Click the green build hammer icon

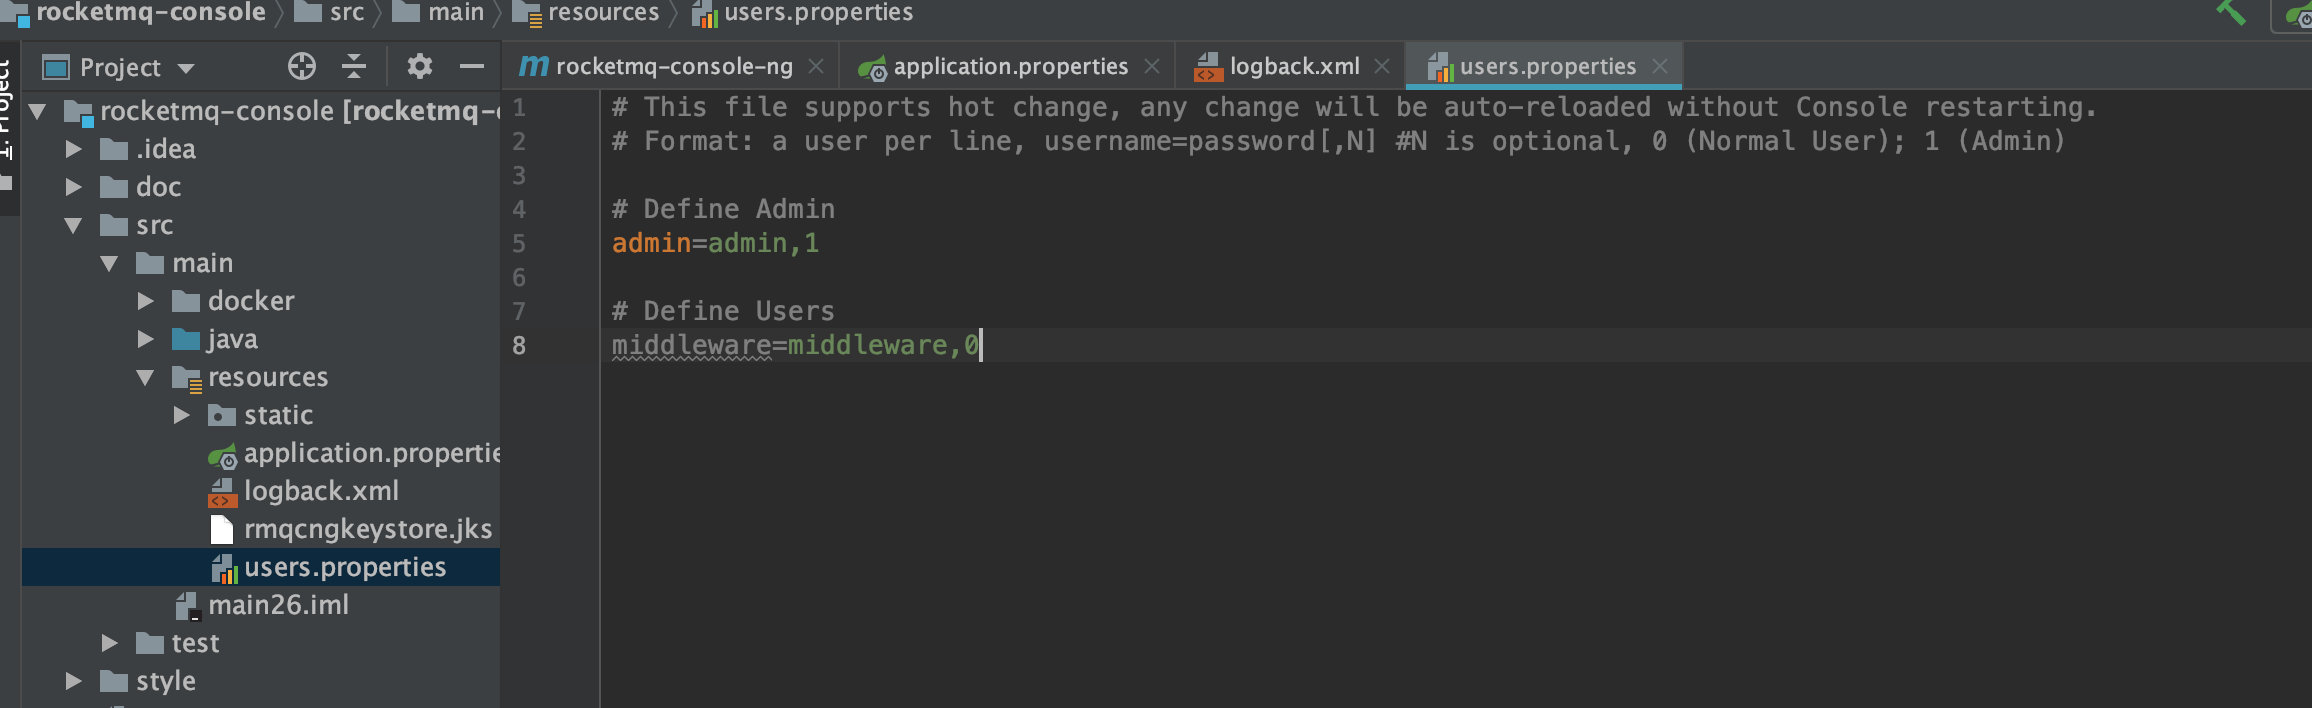pos(2231,12)
